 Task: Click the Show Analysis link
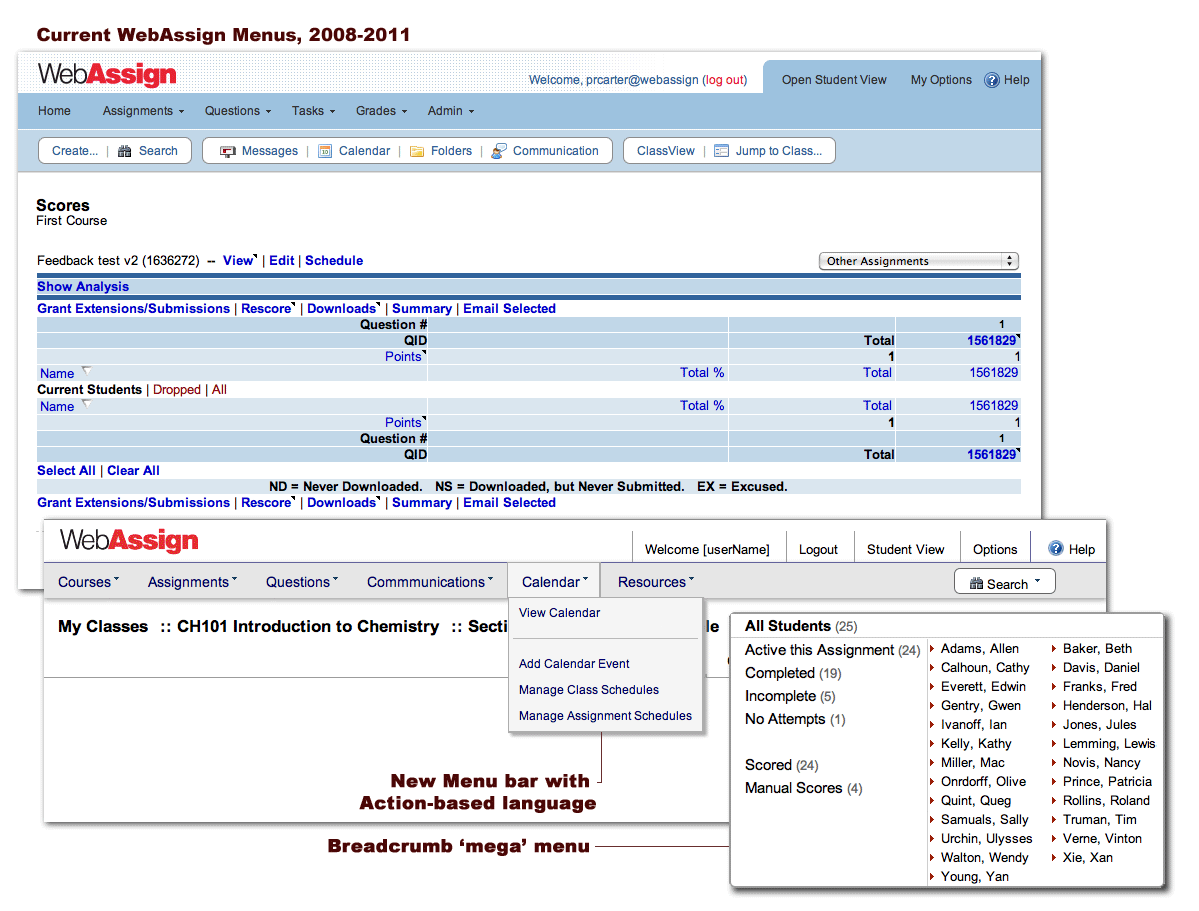point(83,287)
